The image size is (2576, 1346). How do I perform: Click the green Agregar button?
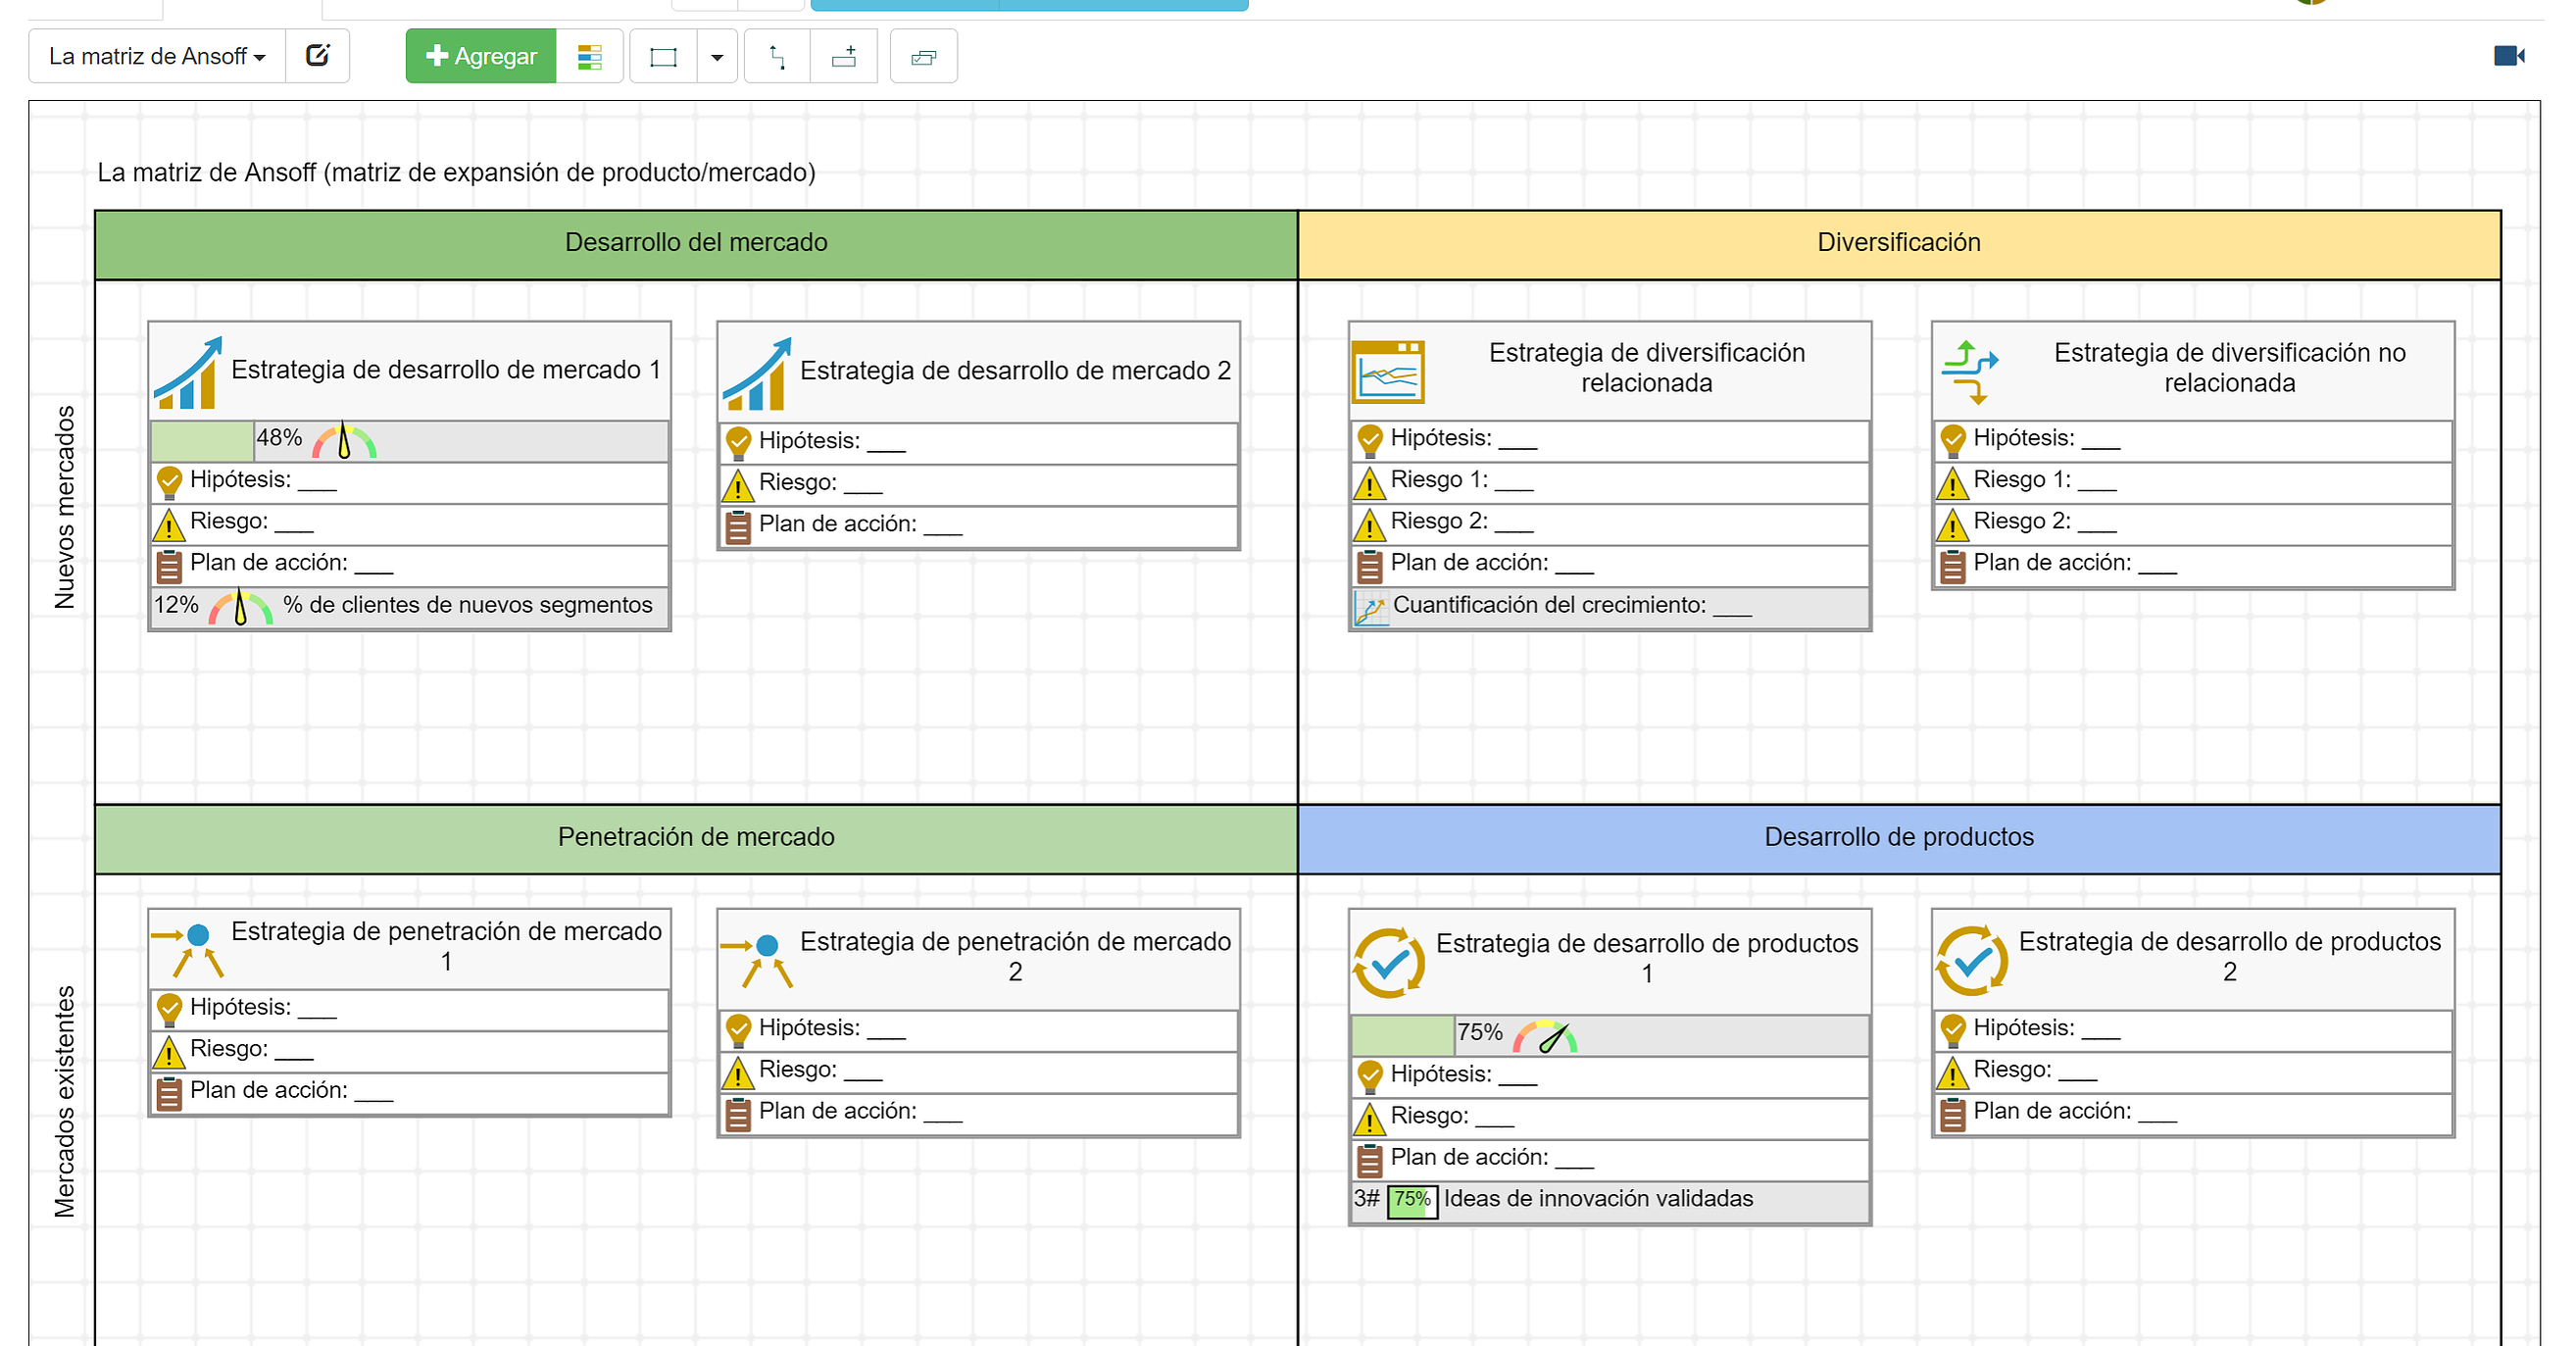(481, 56)
